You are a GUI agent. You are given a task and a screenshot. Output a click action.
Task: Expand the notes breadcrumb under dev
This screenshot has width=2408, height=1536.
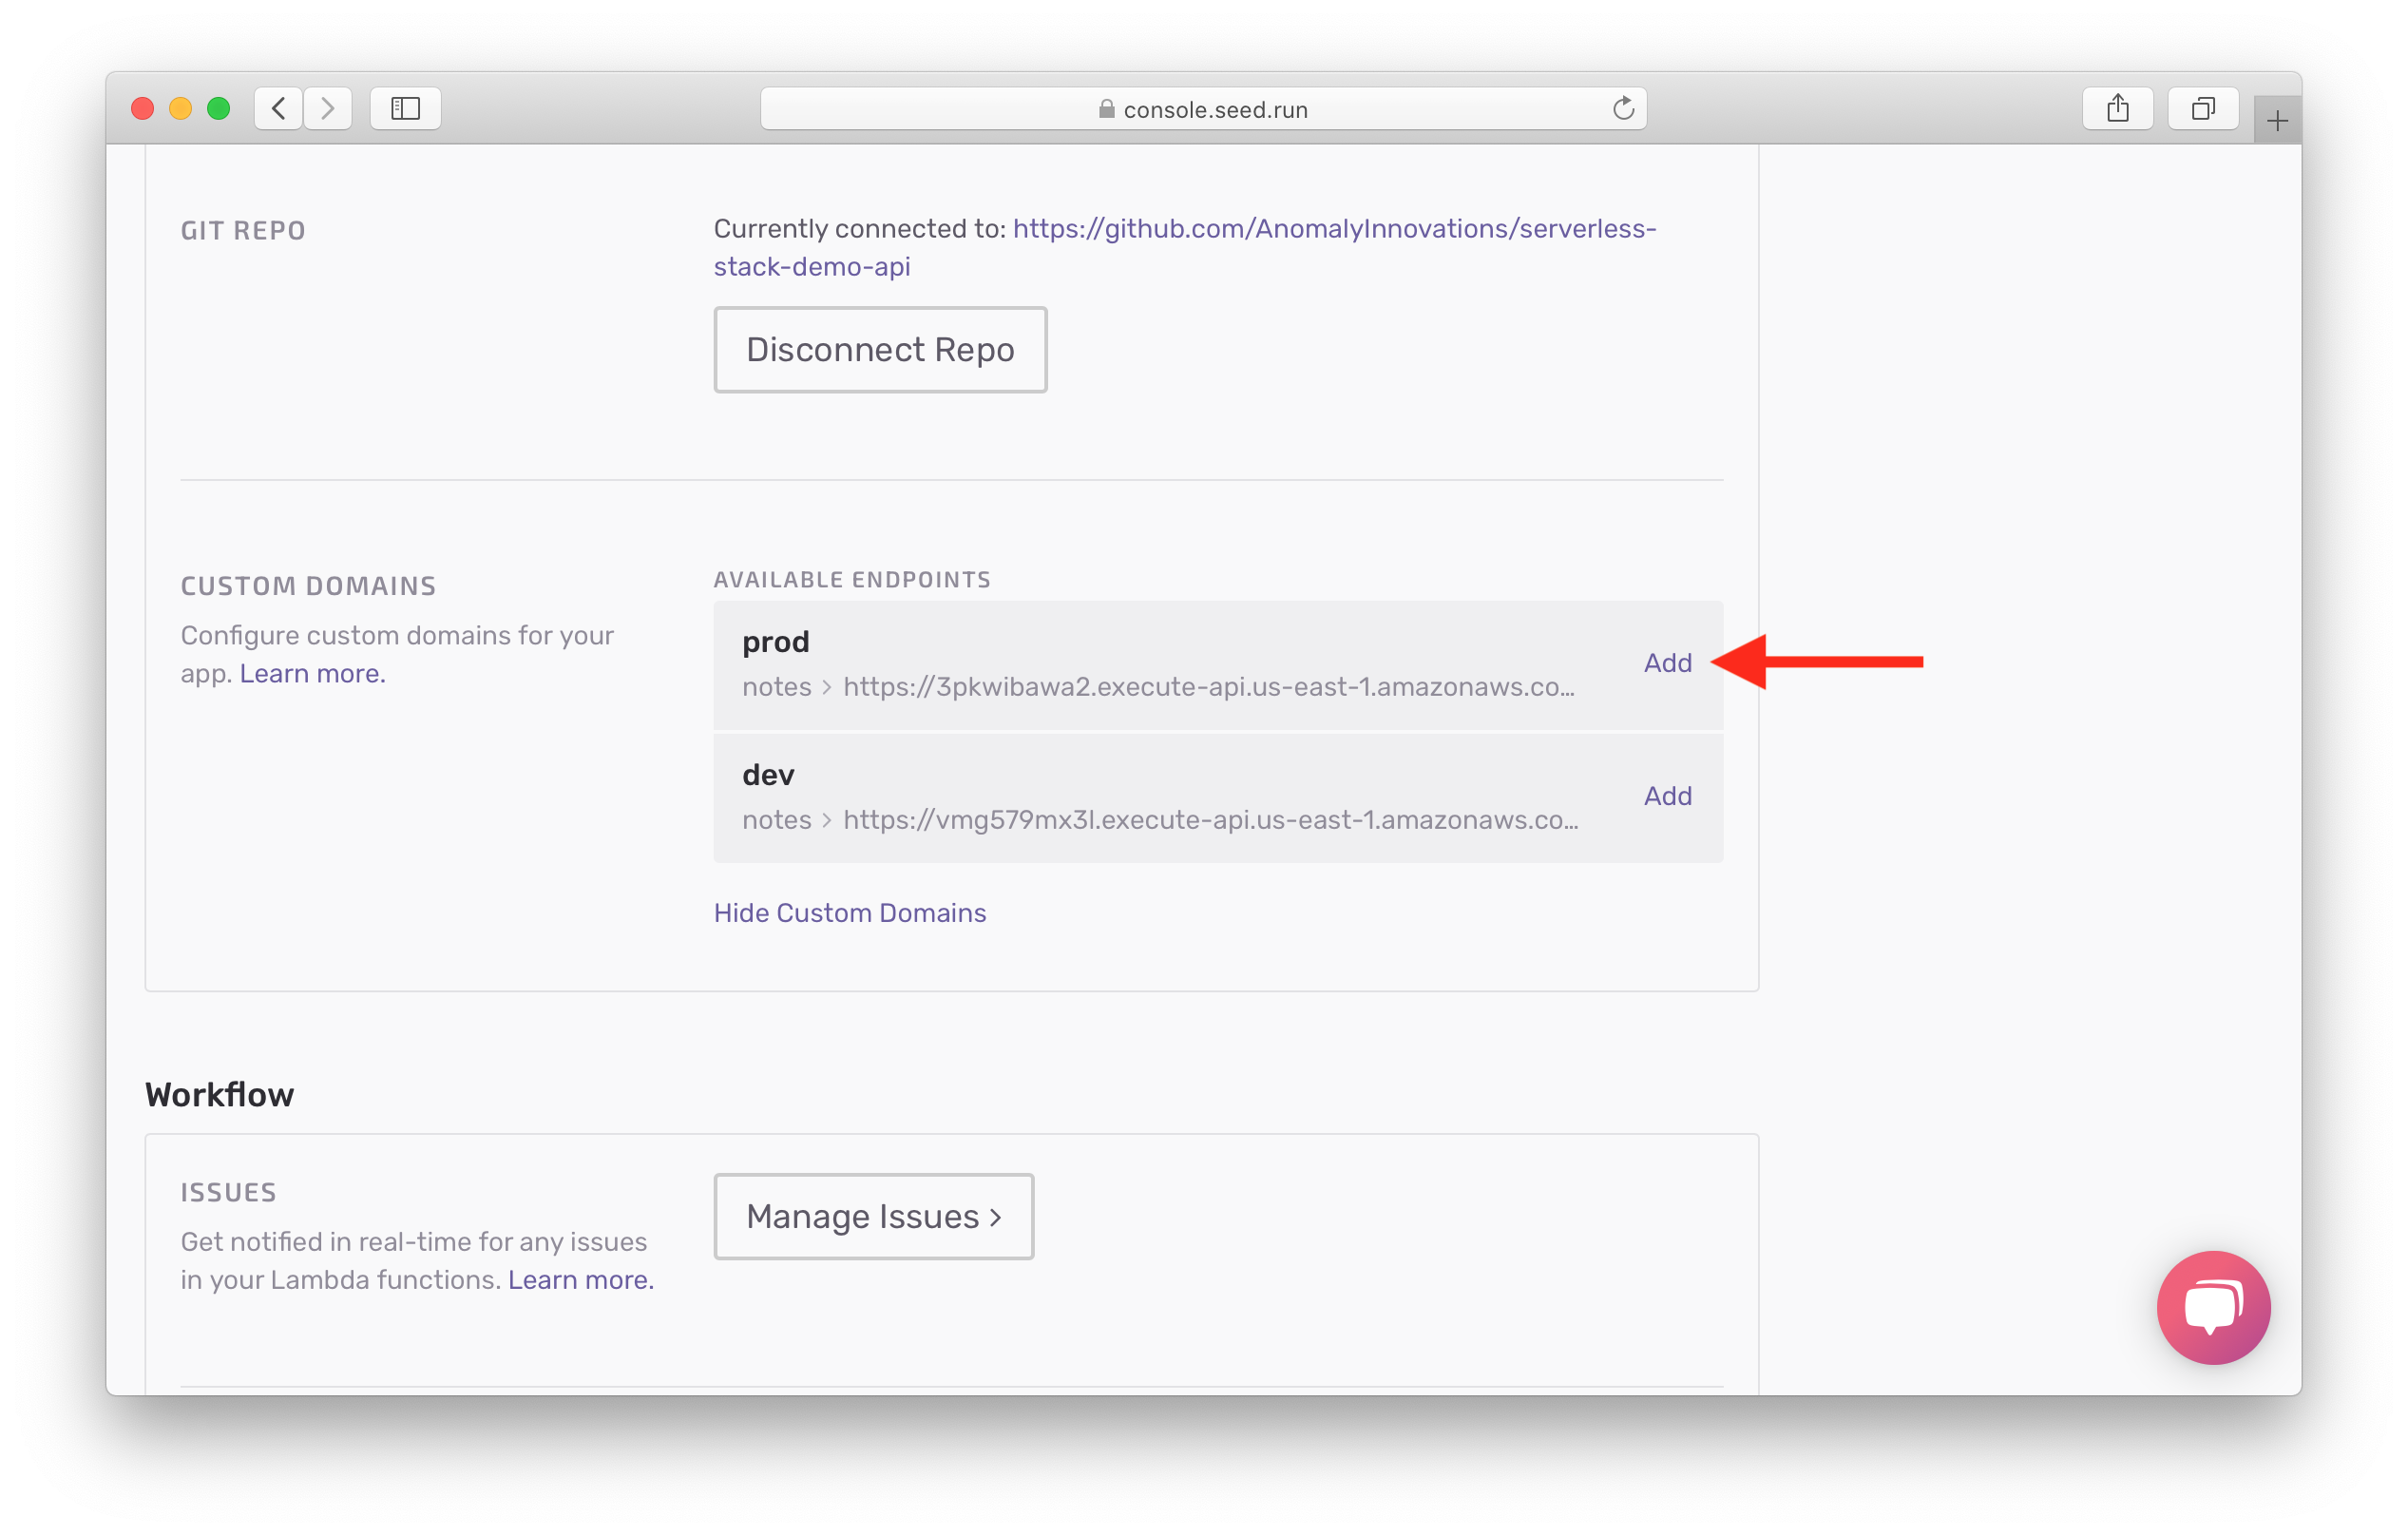[777, 820]
